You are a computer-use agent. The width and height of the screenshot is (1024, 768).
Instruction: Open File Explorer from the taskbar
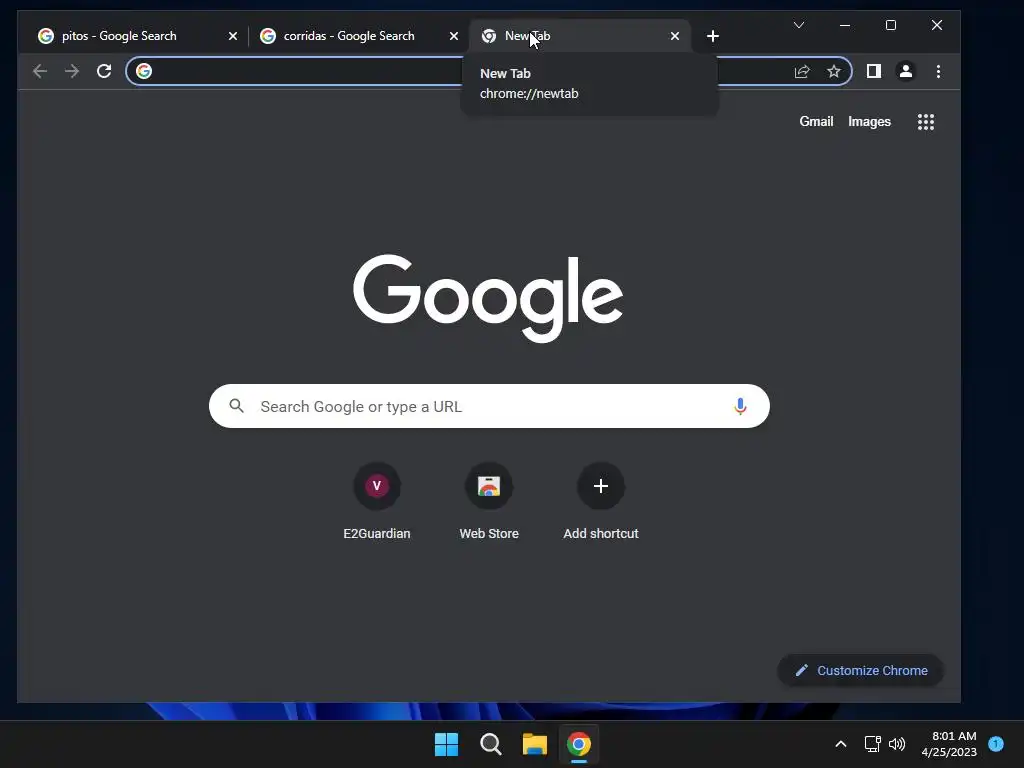point(535,744)
